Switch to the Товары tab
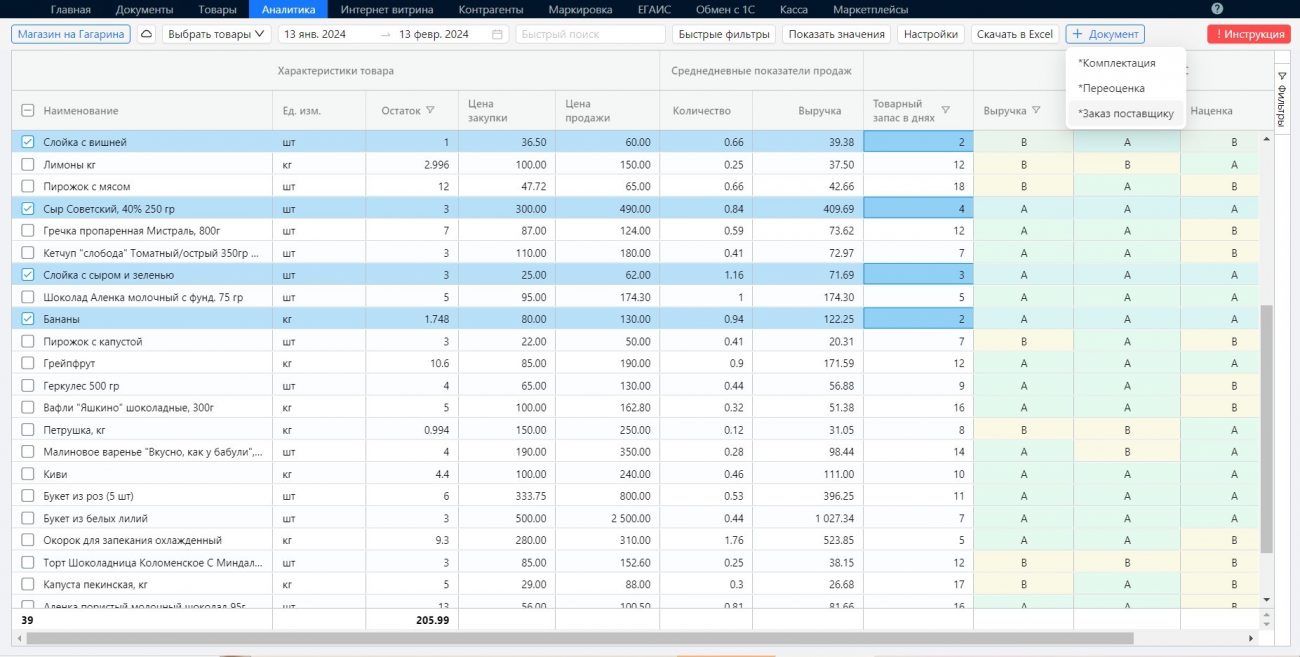 (217, 10)
